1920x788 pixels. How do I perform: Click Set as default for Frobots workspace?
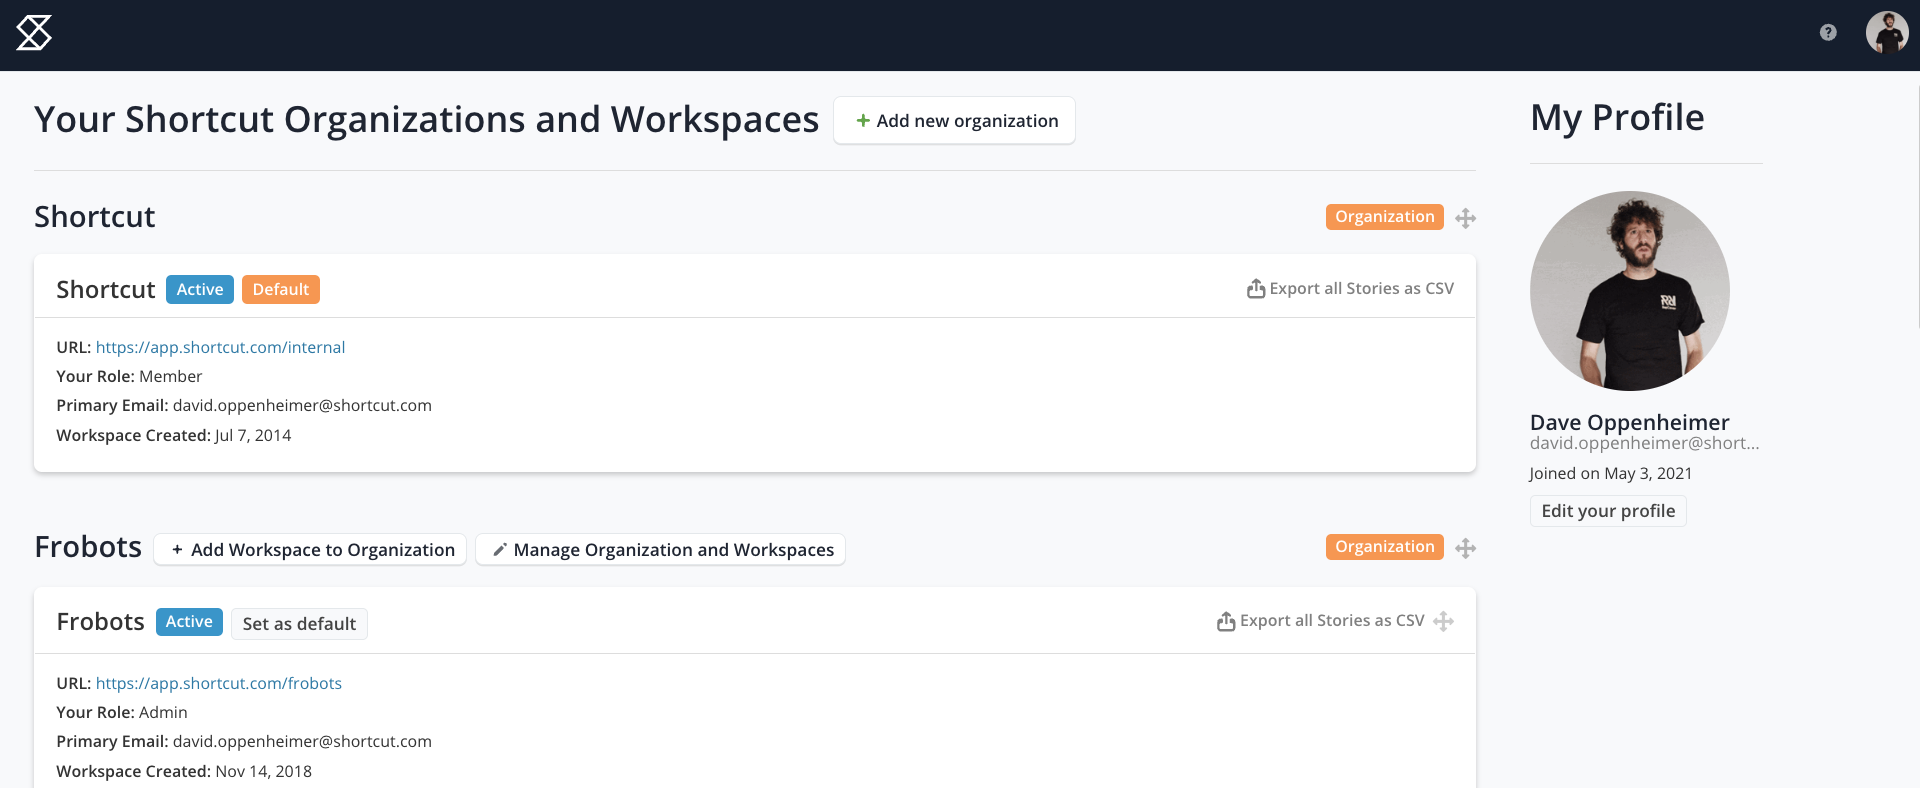[299, 623]
